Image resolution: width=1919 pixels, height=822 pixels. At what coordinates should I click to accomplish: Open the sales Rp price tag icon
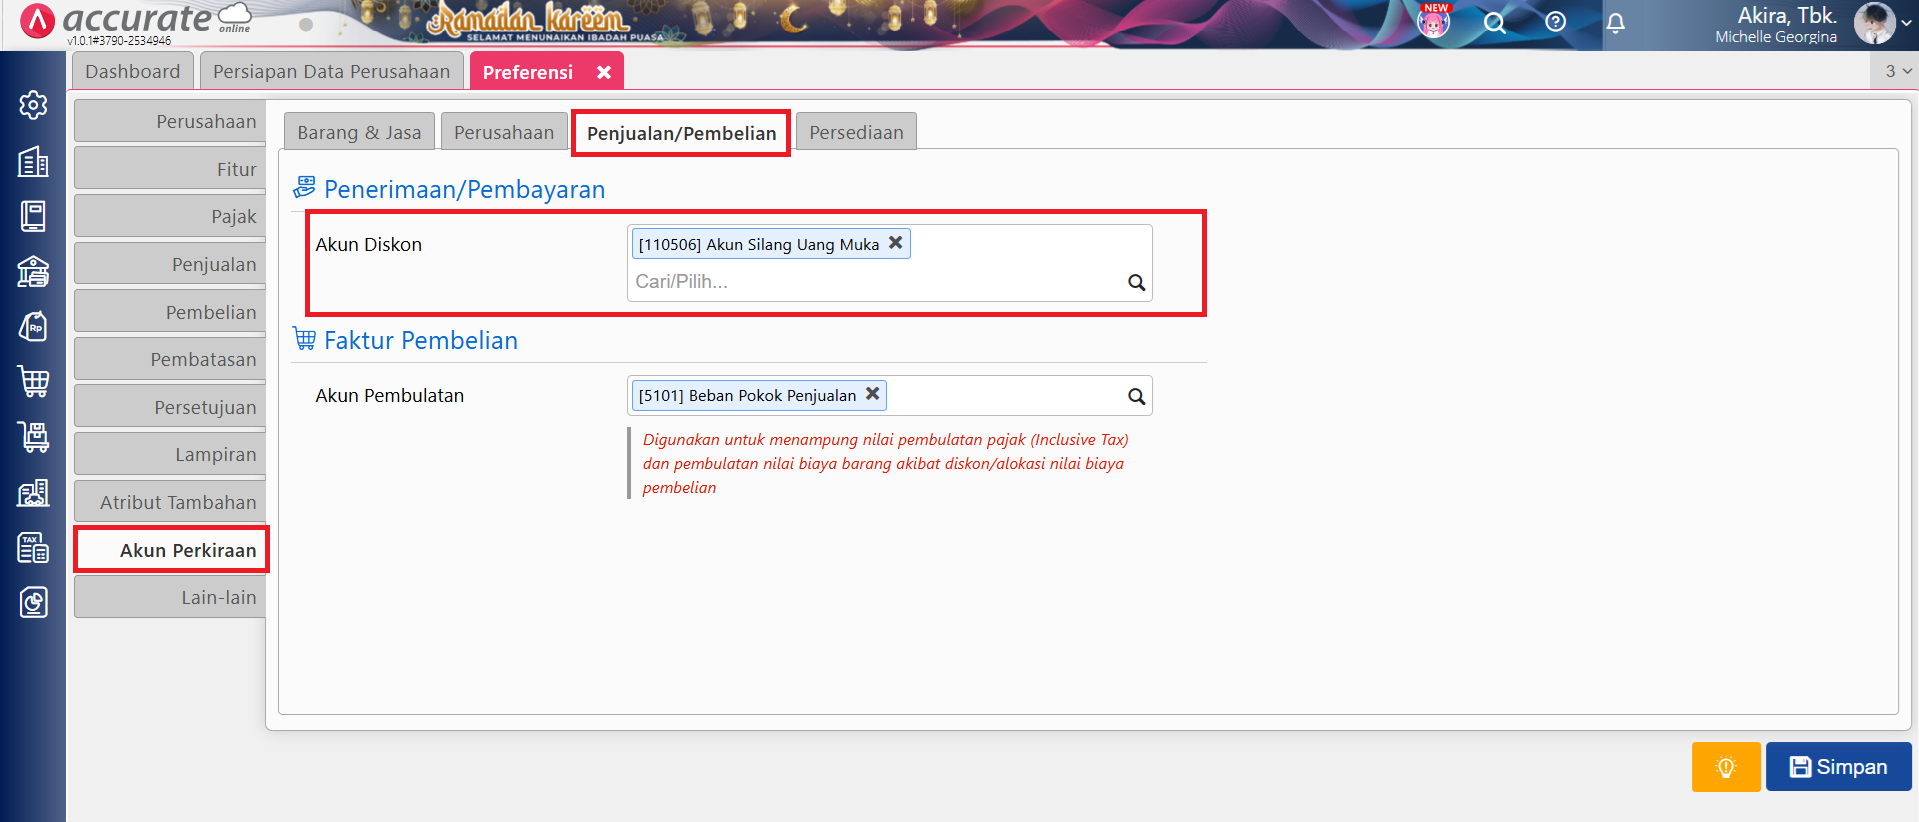pos(33,326)
